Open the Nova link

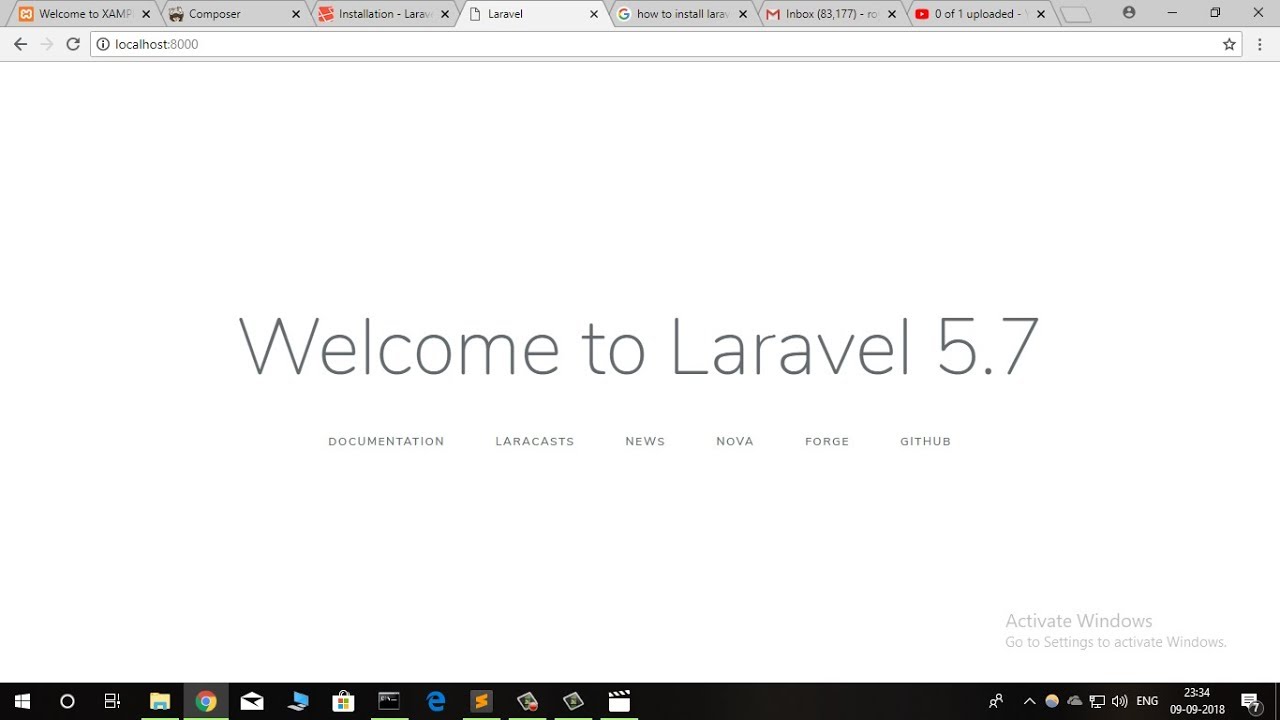735,441
